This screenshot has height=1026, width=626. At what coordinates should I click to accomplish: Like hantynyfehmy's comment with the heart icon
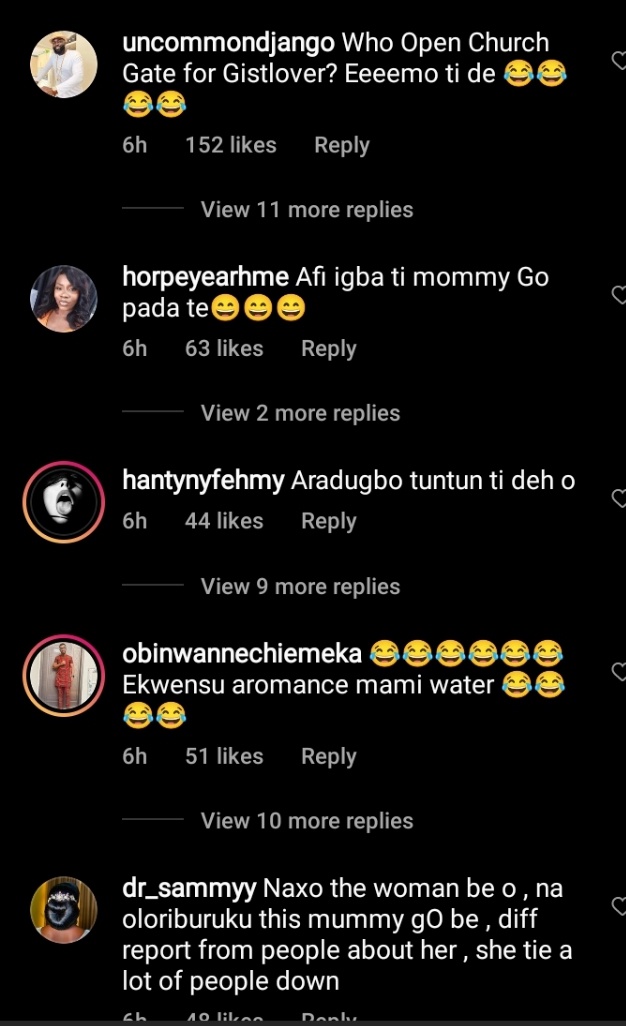619,498
